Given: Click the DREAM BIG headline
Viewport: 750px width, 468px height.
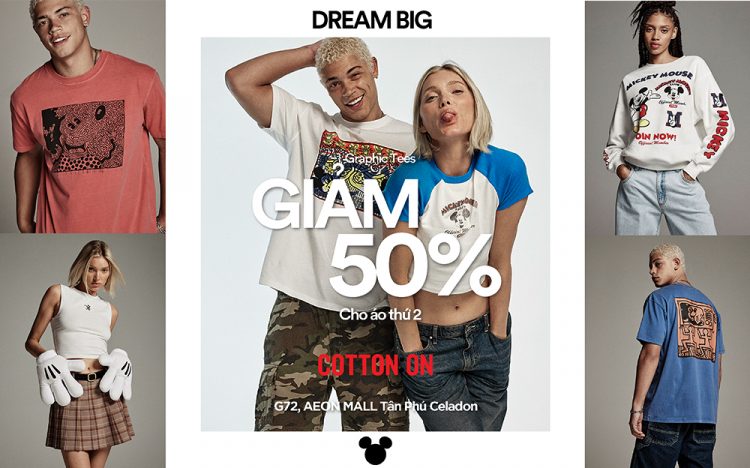Looking at the screenshot, I should point(372,20).
